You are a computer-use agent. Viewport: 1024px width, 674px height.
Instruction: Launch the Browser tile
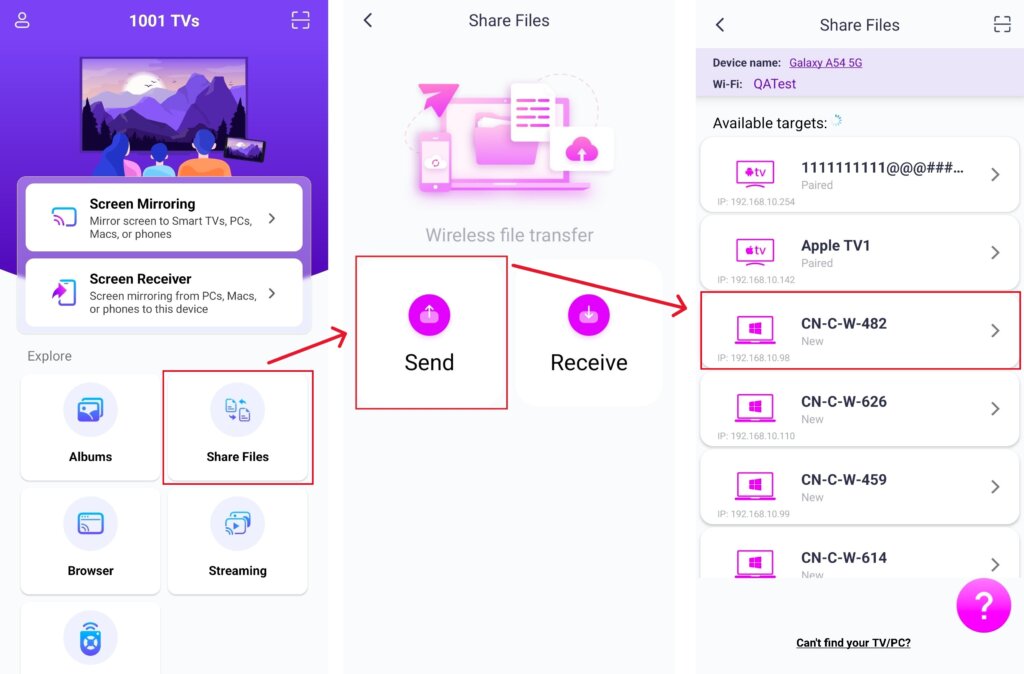[90, 541]
